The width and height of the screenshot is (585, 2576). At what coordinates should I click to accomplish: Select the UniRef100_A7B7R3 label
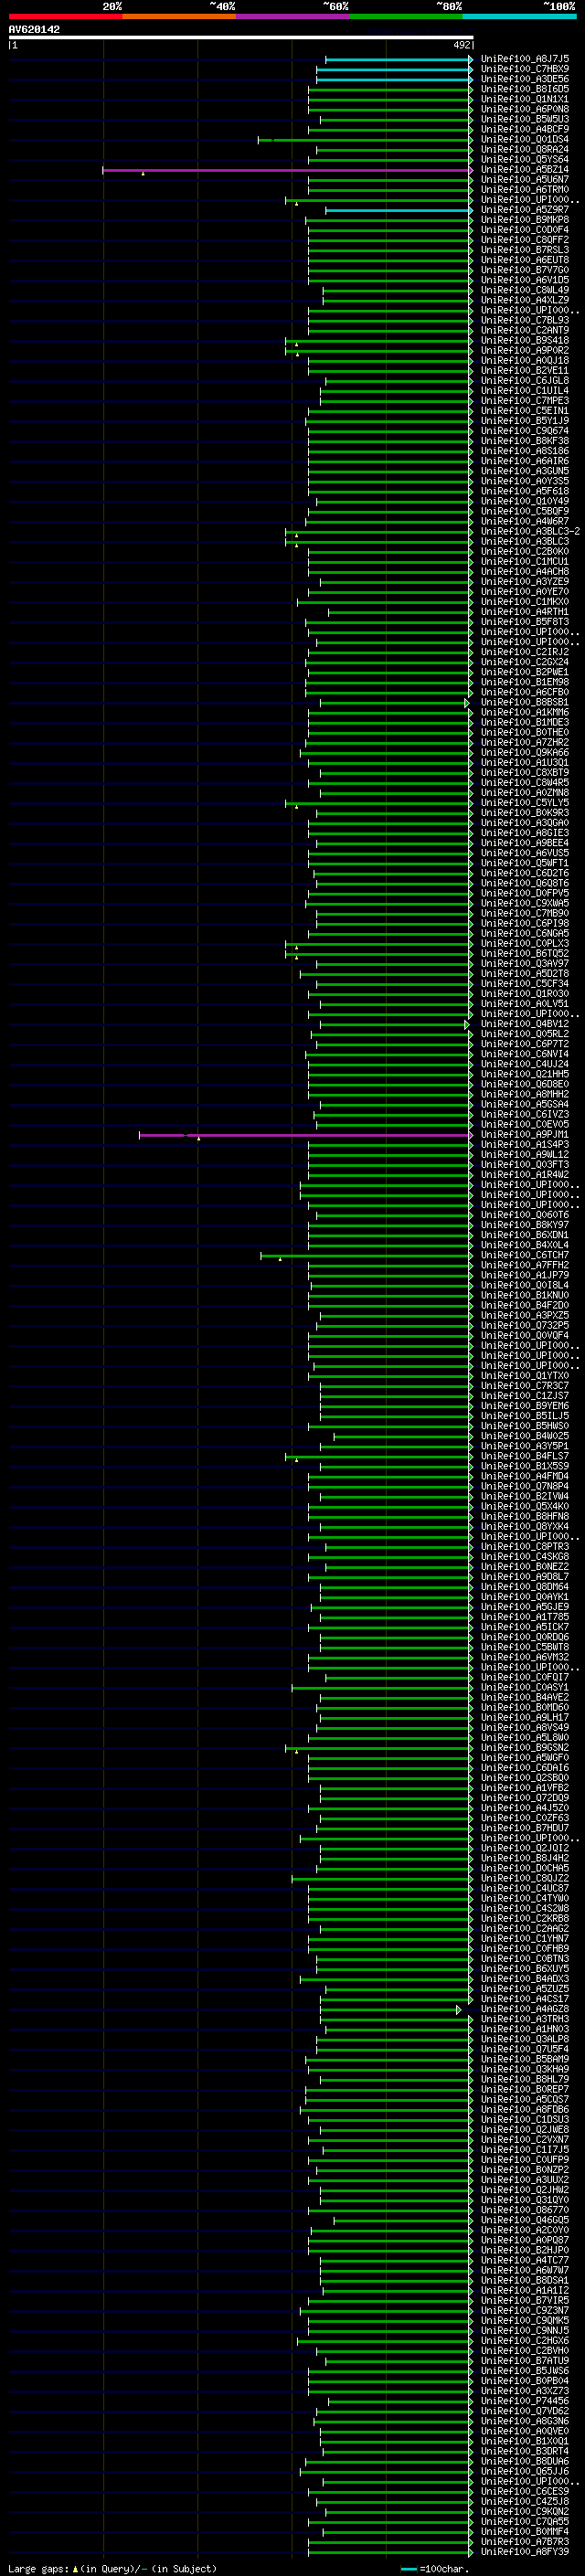pyautogui.click(x=525, y=2542)
